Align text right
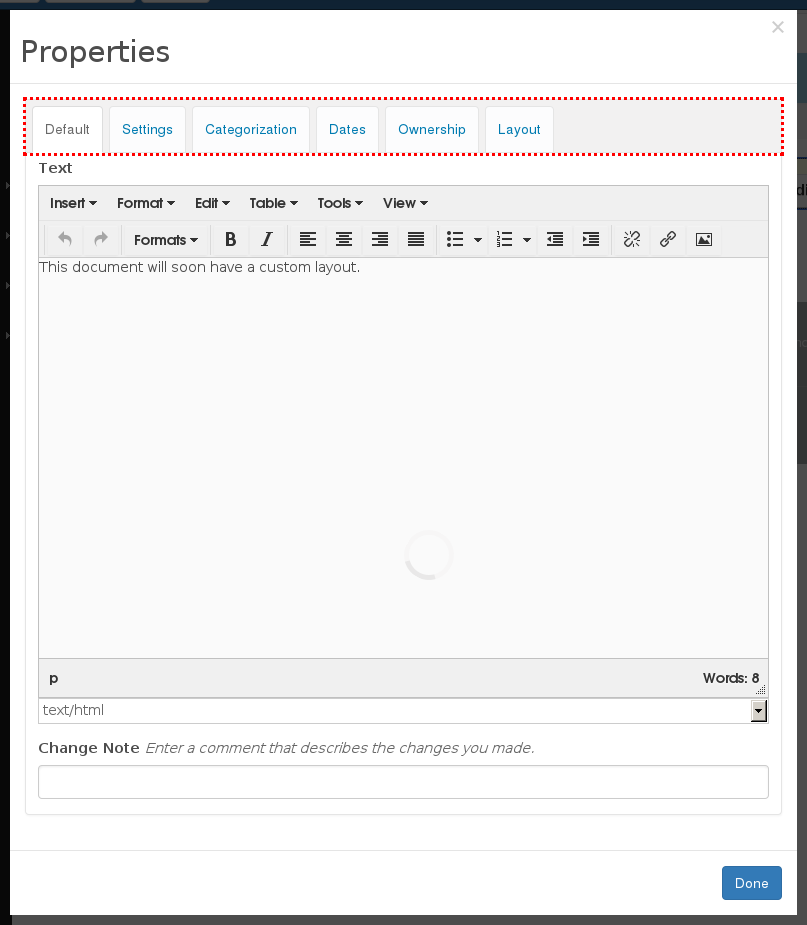The width and height of the screenshot is (807, 925). tap(380, 239)
